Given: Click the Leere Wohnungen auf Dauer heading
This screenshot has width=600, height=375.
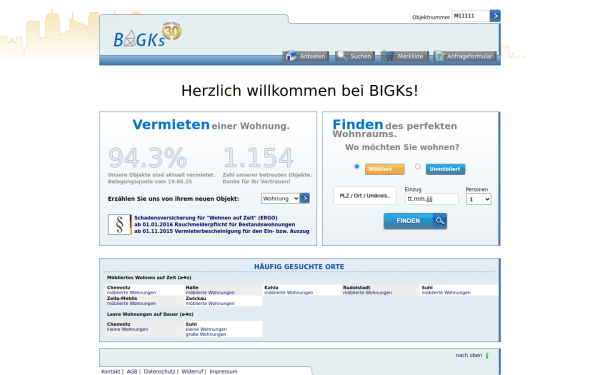Looking at the screenshot, I should click(x=150, y=315).
